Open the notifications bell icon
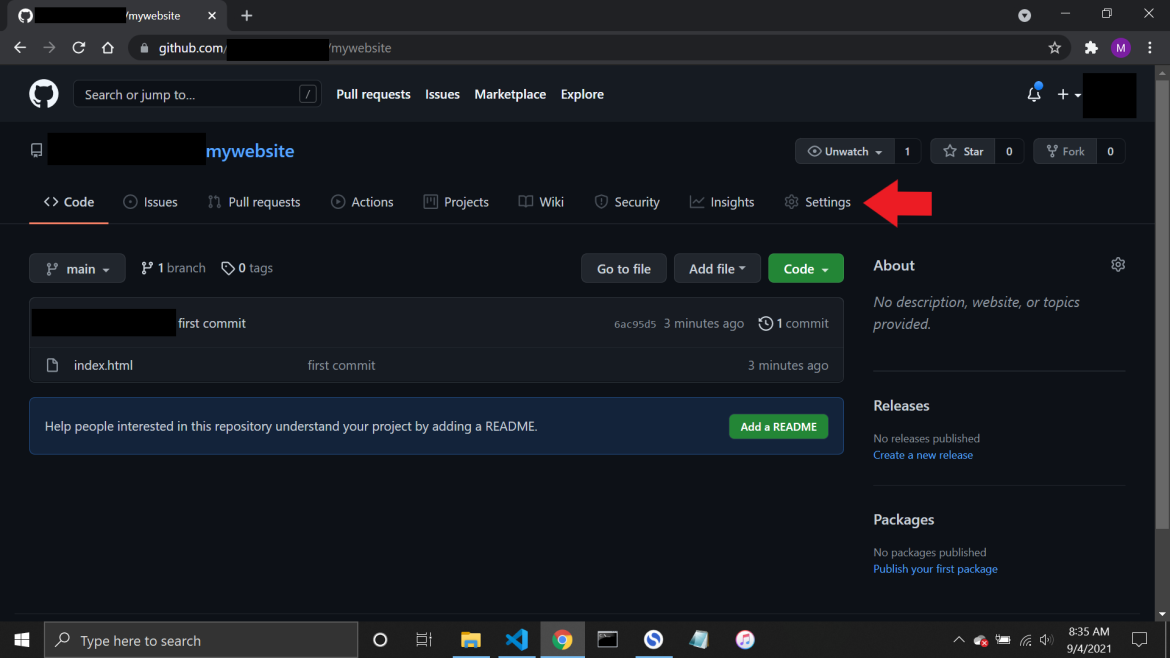The image size is (1170, 658). coord(1033,93)
